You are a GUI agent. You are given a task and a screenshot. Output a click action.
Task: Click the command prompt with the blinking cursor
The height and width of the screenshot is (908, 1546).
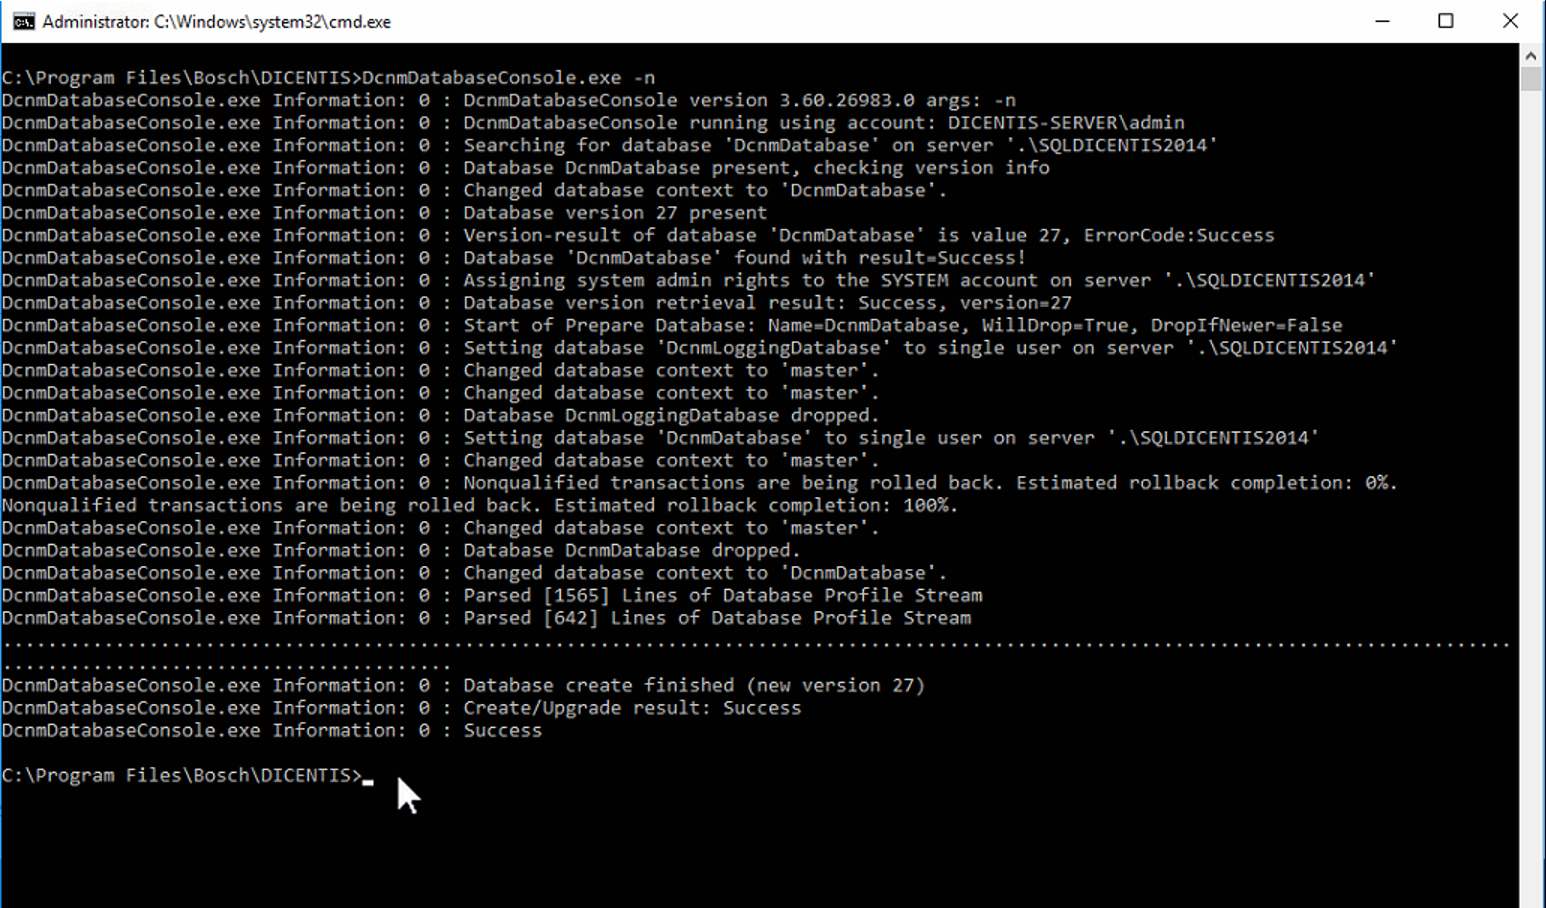188,775
